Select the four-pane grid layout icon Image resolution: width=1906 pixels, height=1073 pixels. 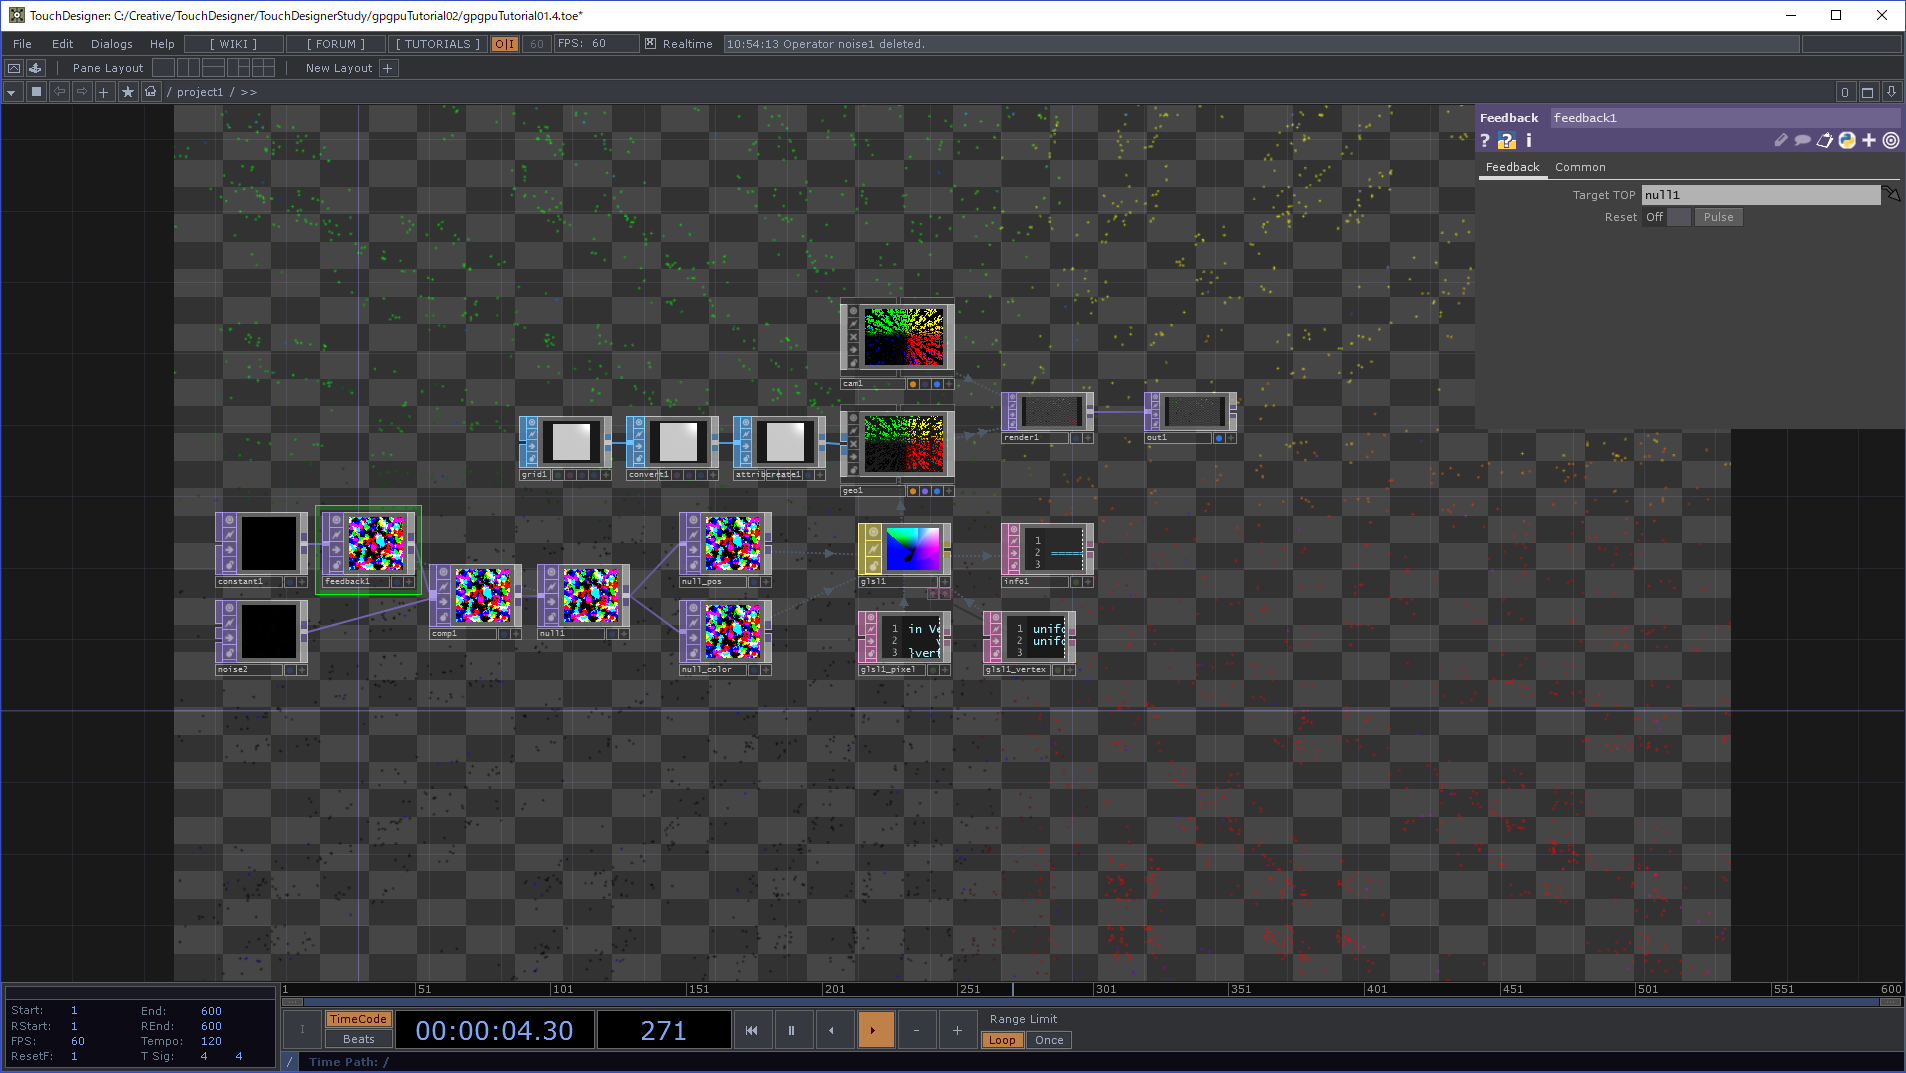(x=263, y=68)
